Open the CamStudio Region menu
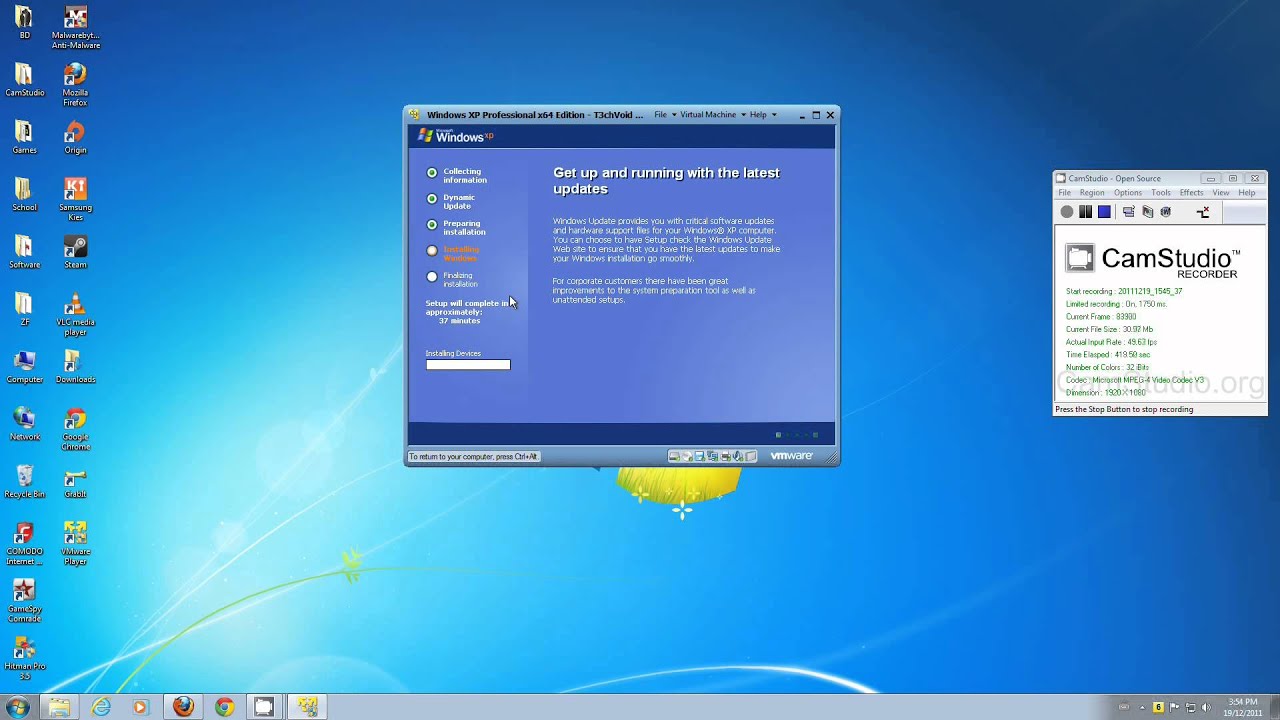1280x720 pixels. coord(1092,193)
